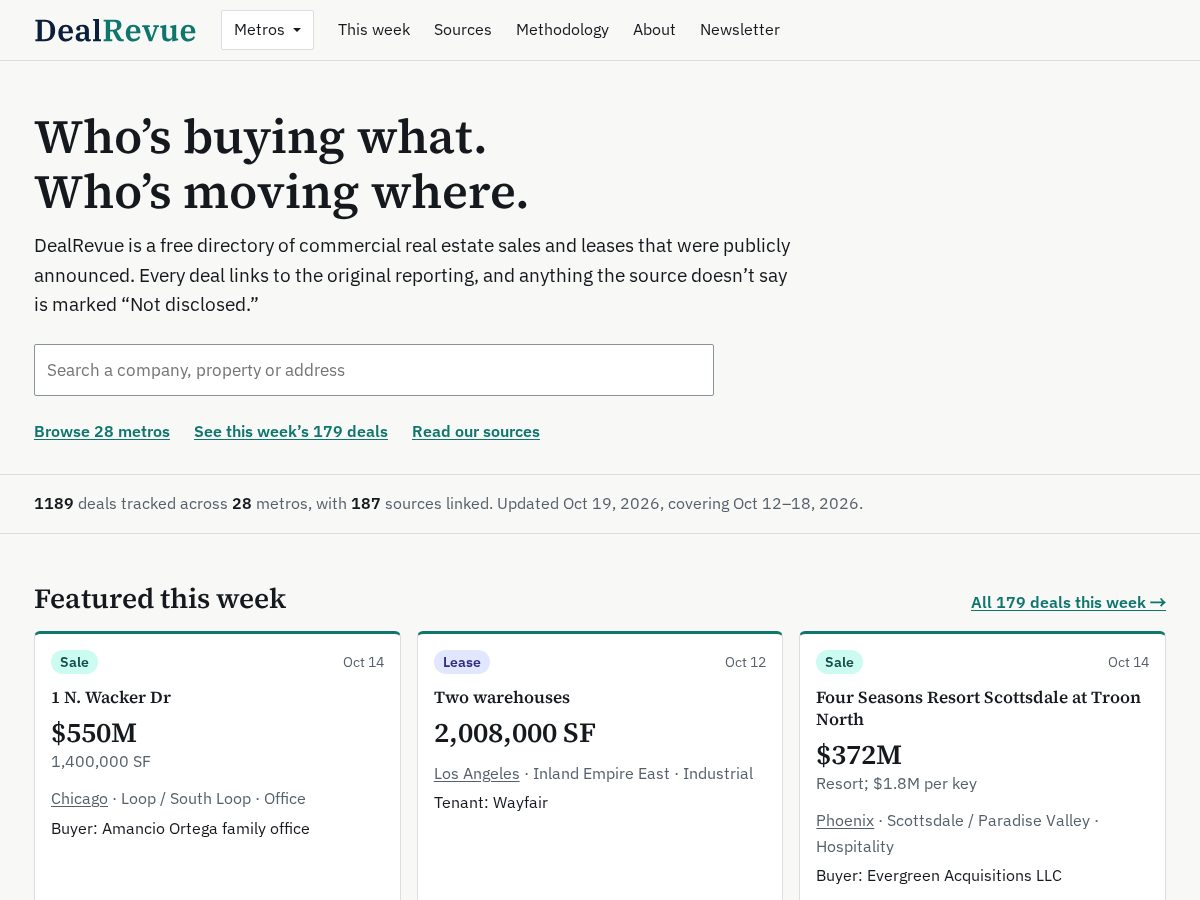
Task: Open the Los Angeles metro link
Action: pos(477,774)
